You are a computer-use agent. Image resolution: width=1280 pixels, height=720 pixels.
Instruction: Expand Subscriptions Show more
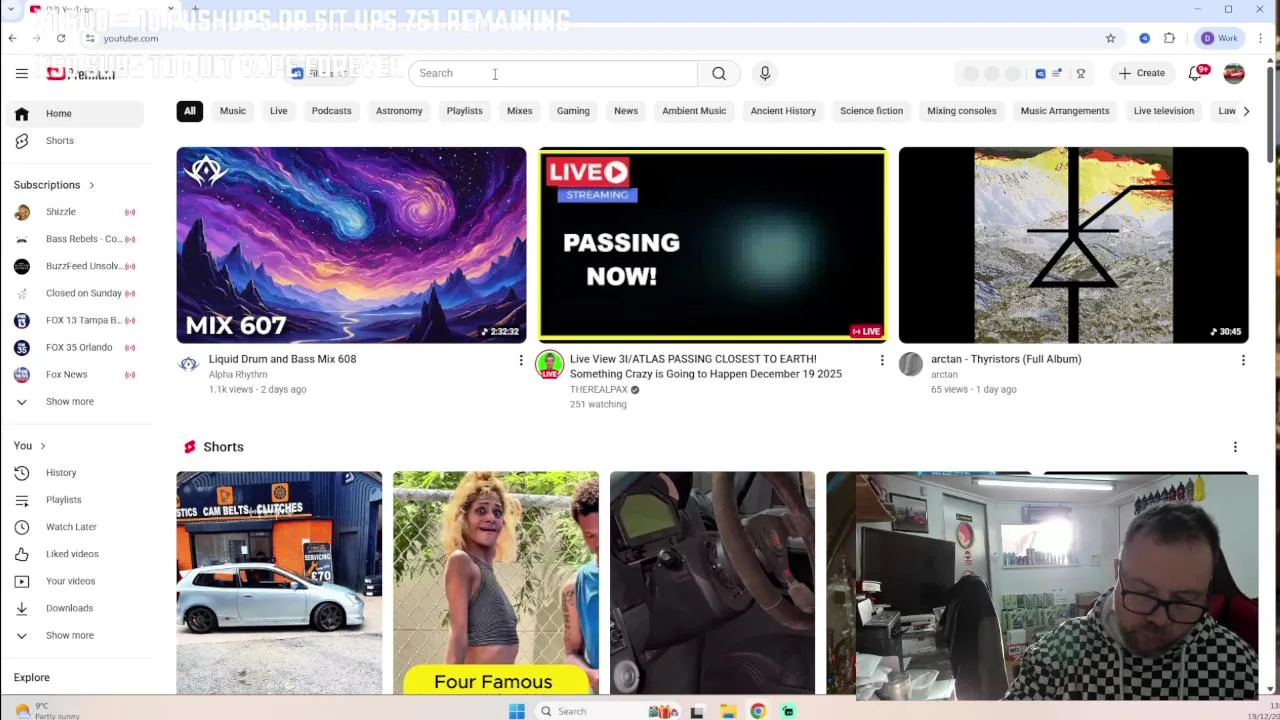(72, 402)
